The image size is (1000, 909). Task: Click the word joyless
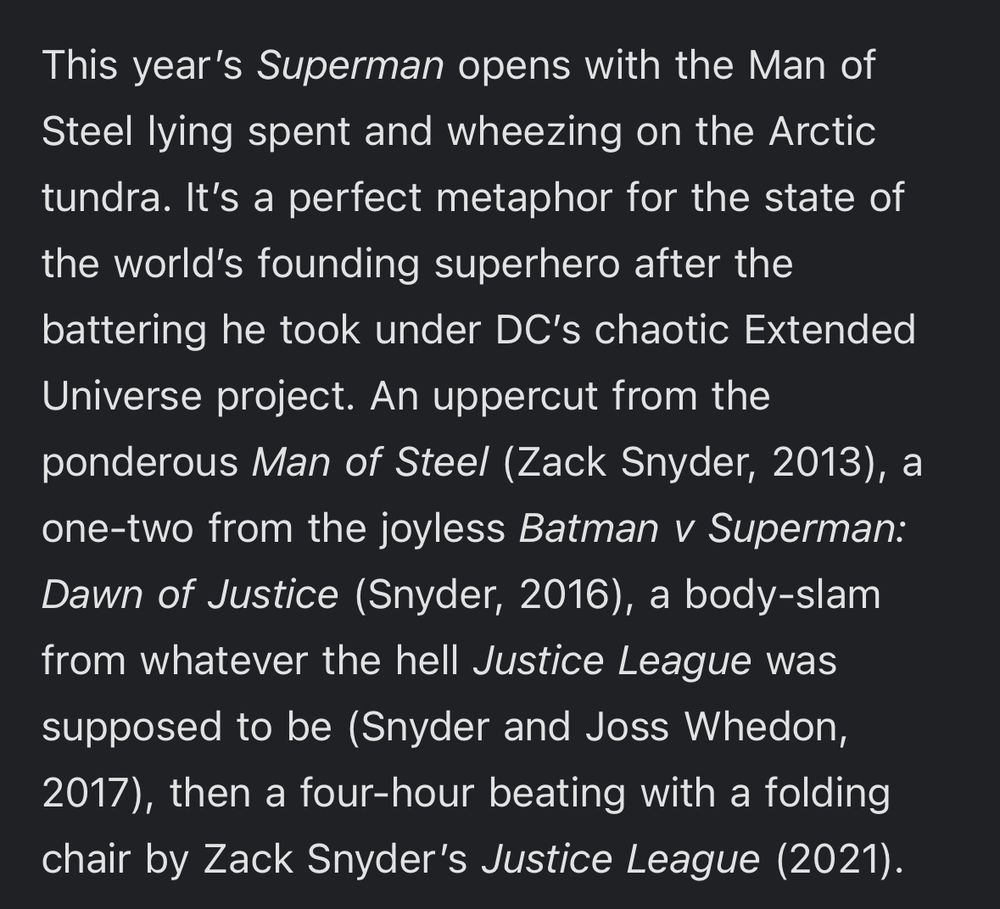click(443, 529)
